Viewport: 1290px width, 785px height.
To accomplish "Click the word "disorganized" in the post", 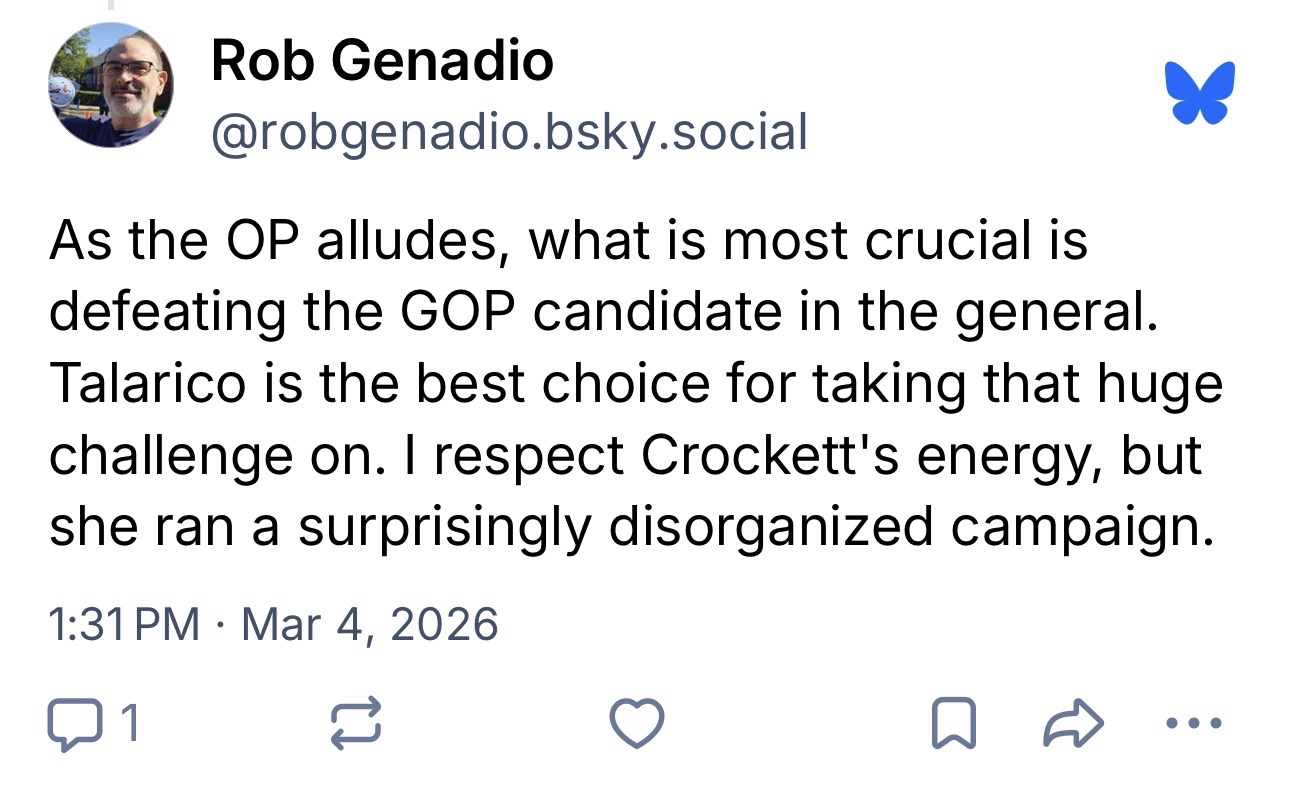I will coord(772,527).
